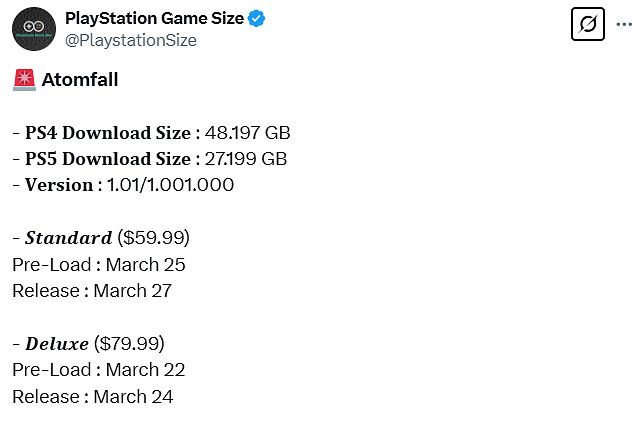Click the PlayStation Game Size profile avatar
The image size is (632, 430).
point(33,29)
